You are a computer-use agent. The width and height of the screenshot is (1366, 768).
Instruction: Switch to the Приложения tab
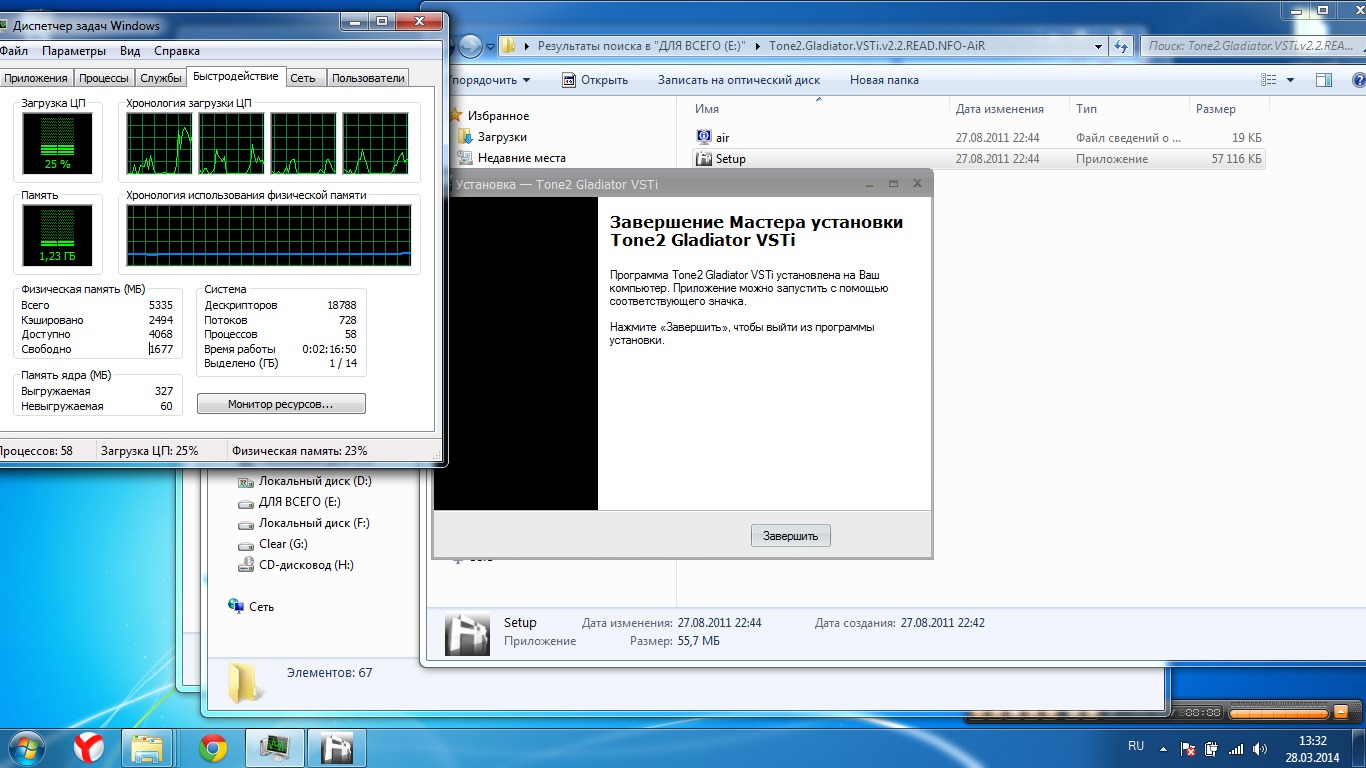[x=36, y=78]
